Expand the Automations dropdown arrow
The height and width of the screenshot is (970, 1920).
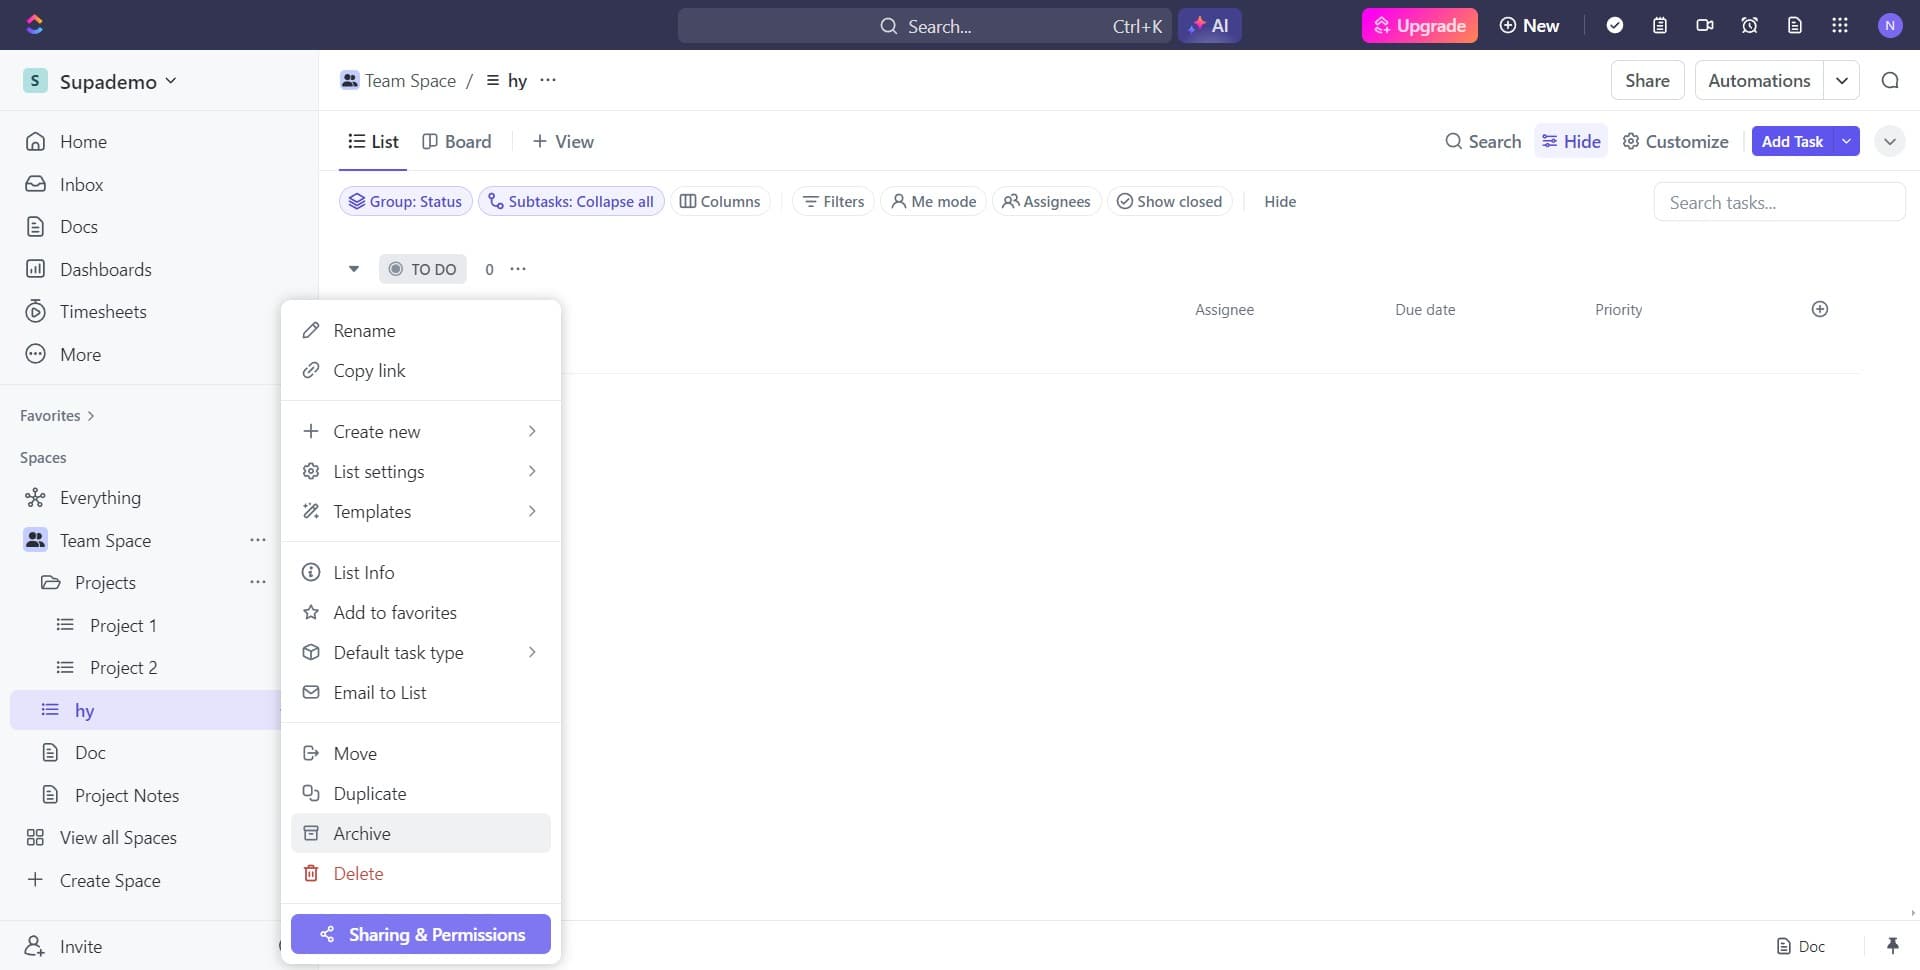point(1843,80)
